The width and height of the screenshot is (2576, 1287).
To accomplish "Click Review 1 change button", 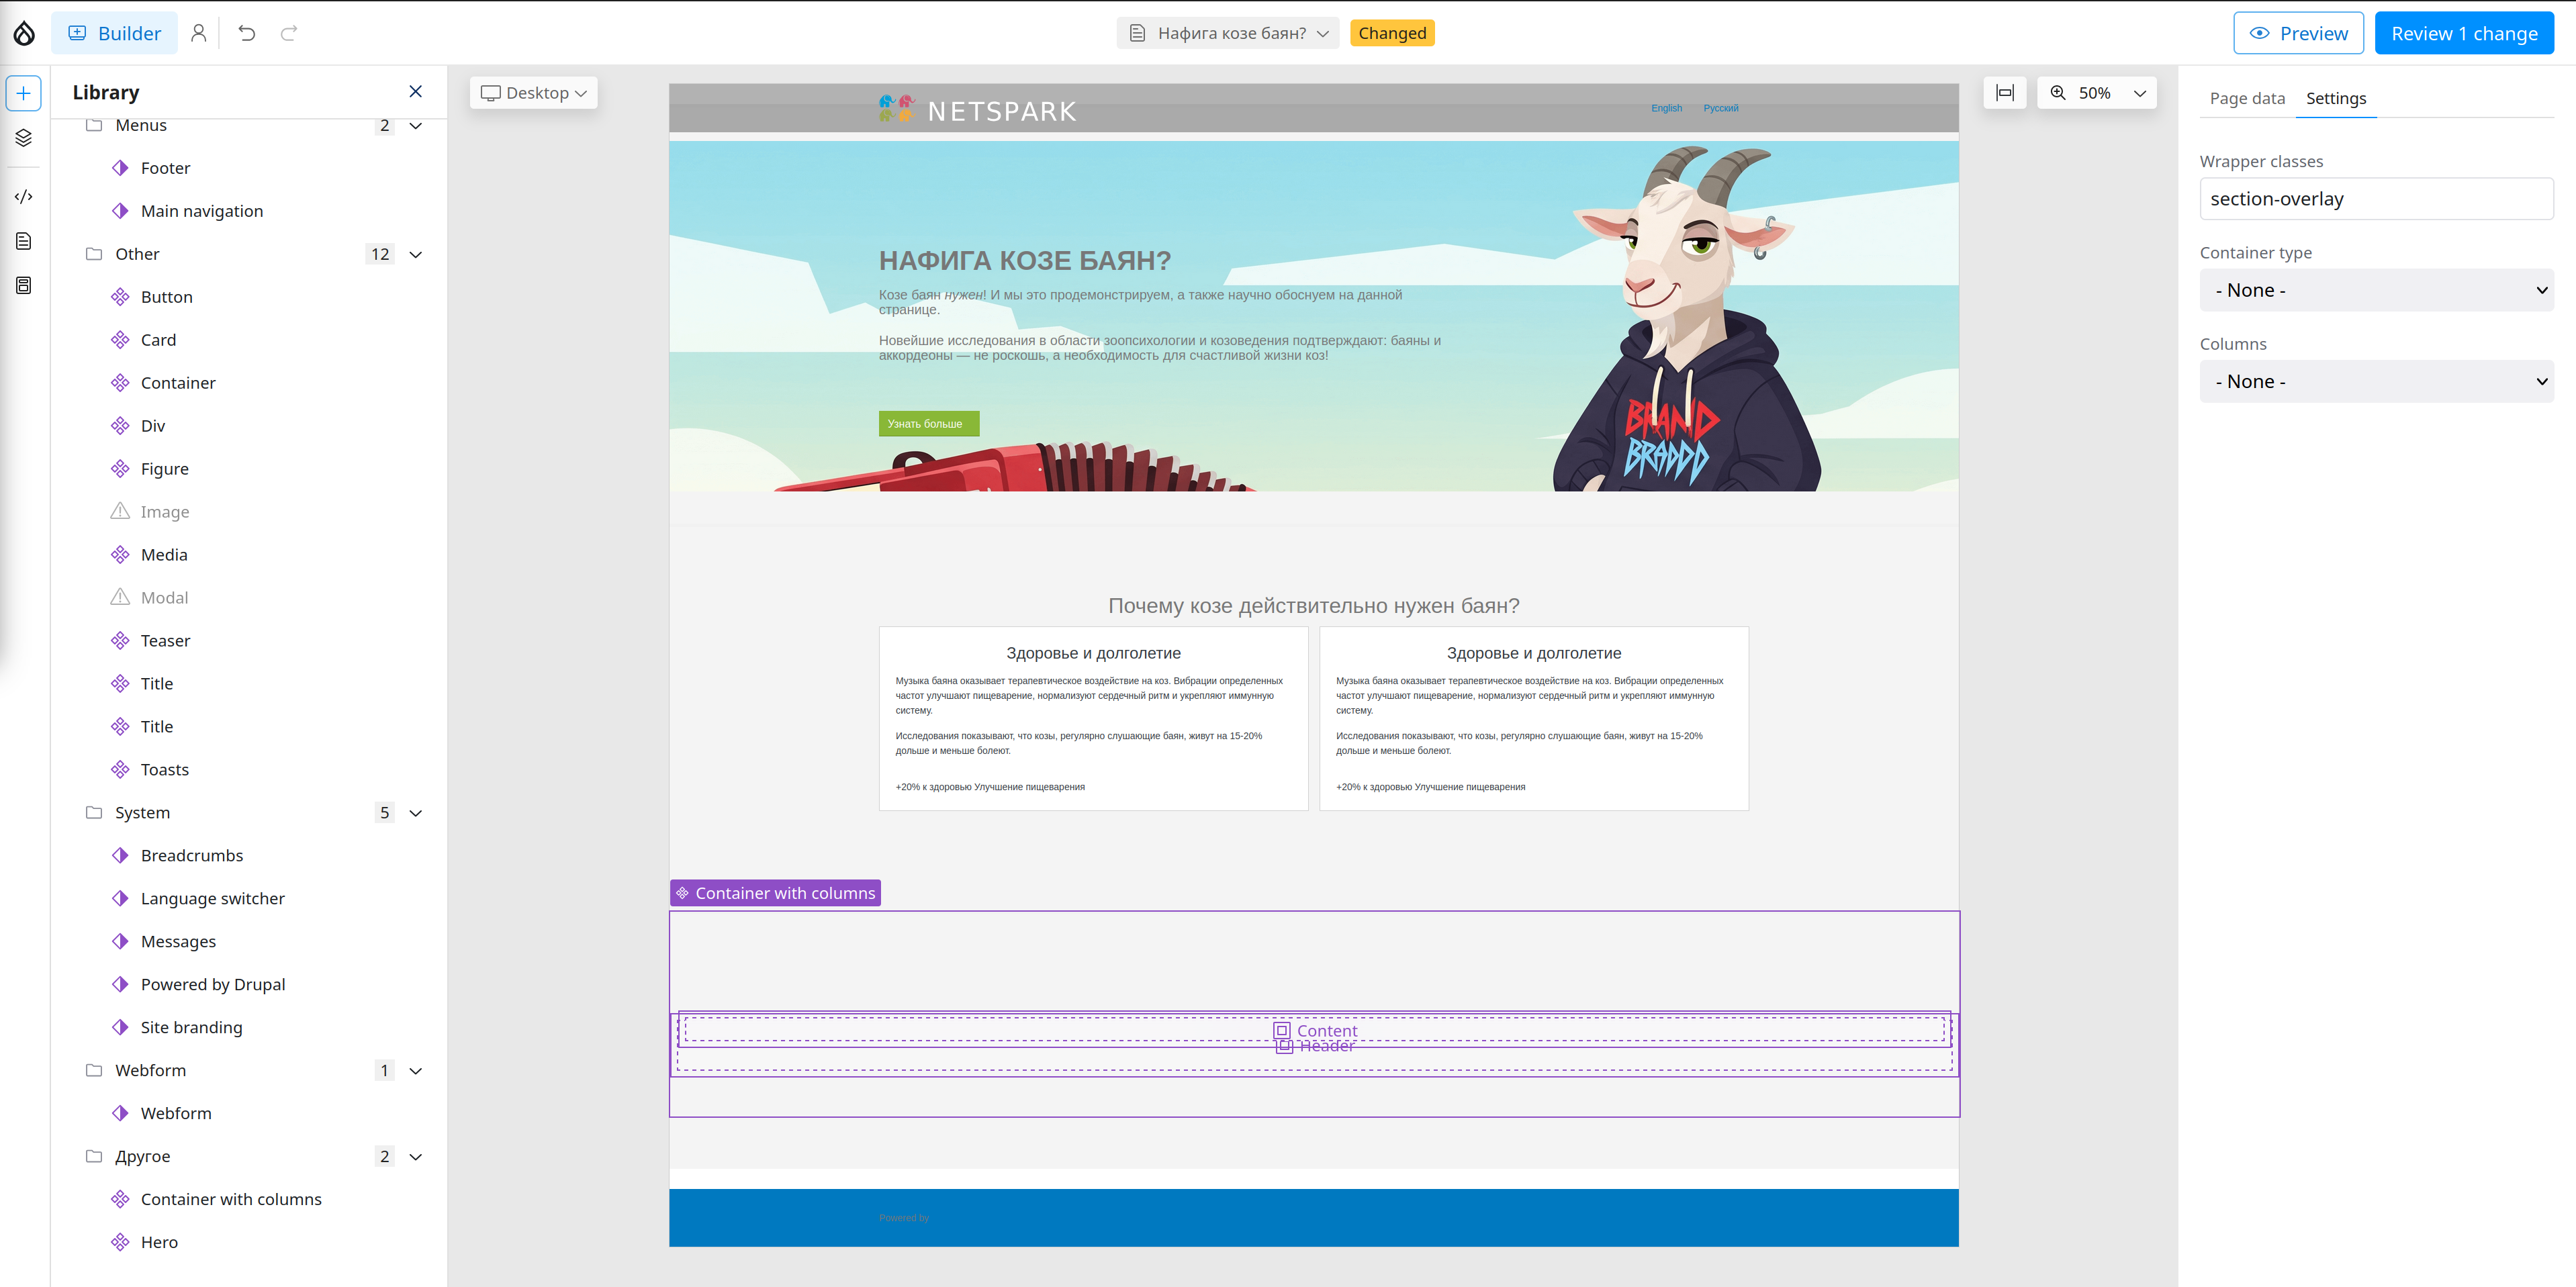I will [2464, 33].
